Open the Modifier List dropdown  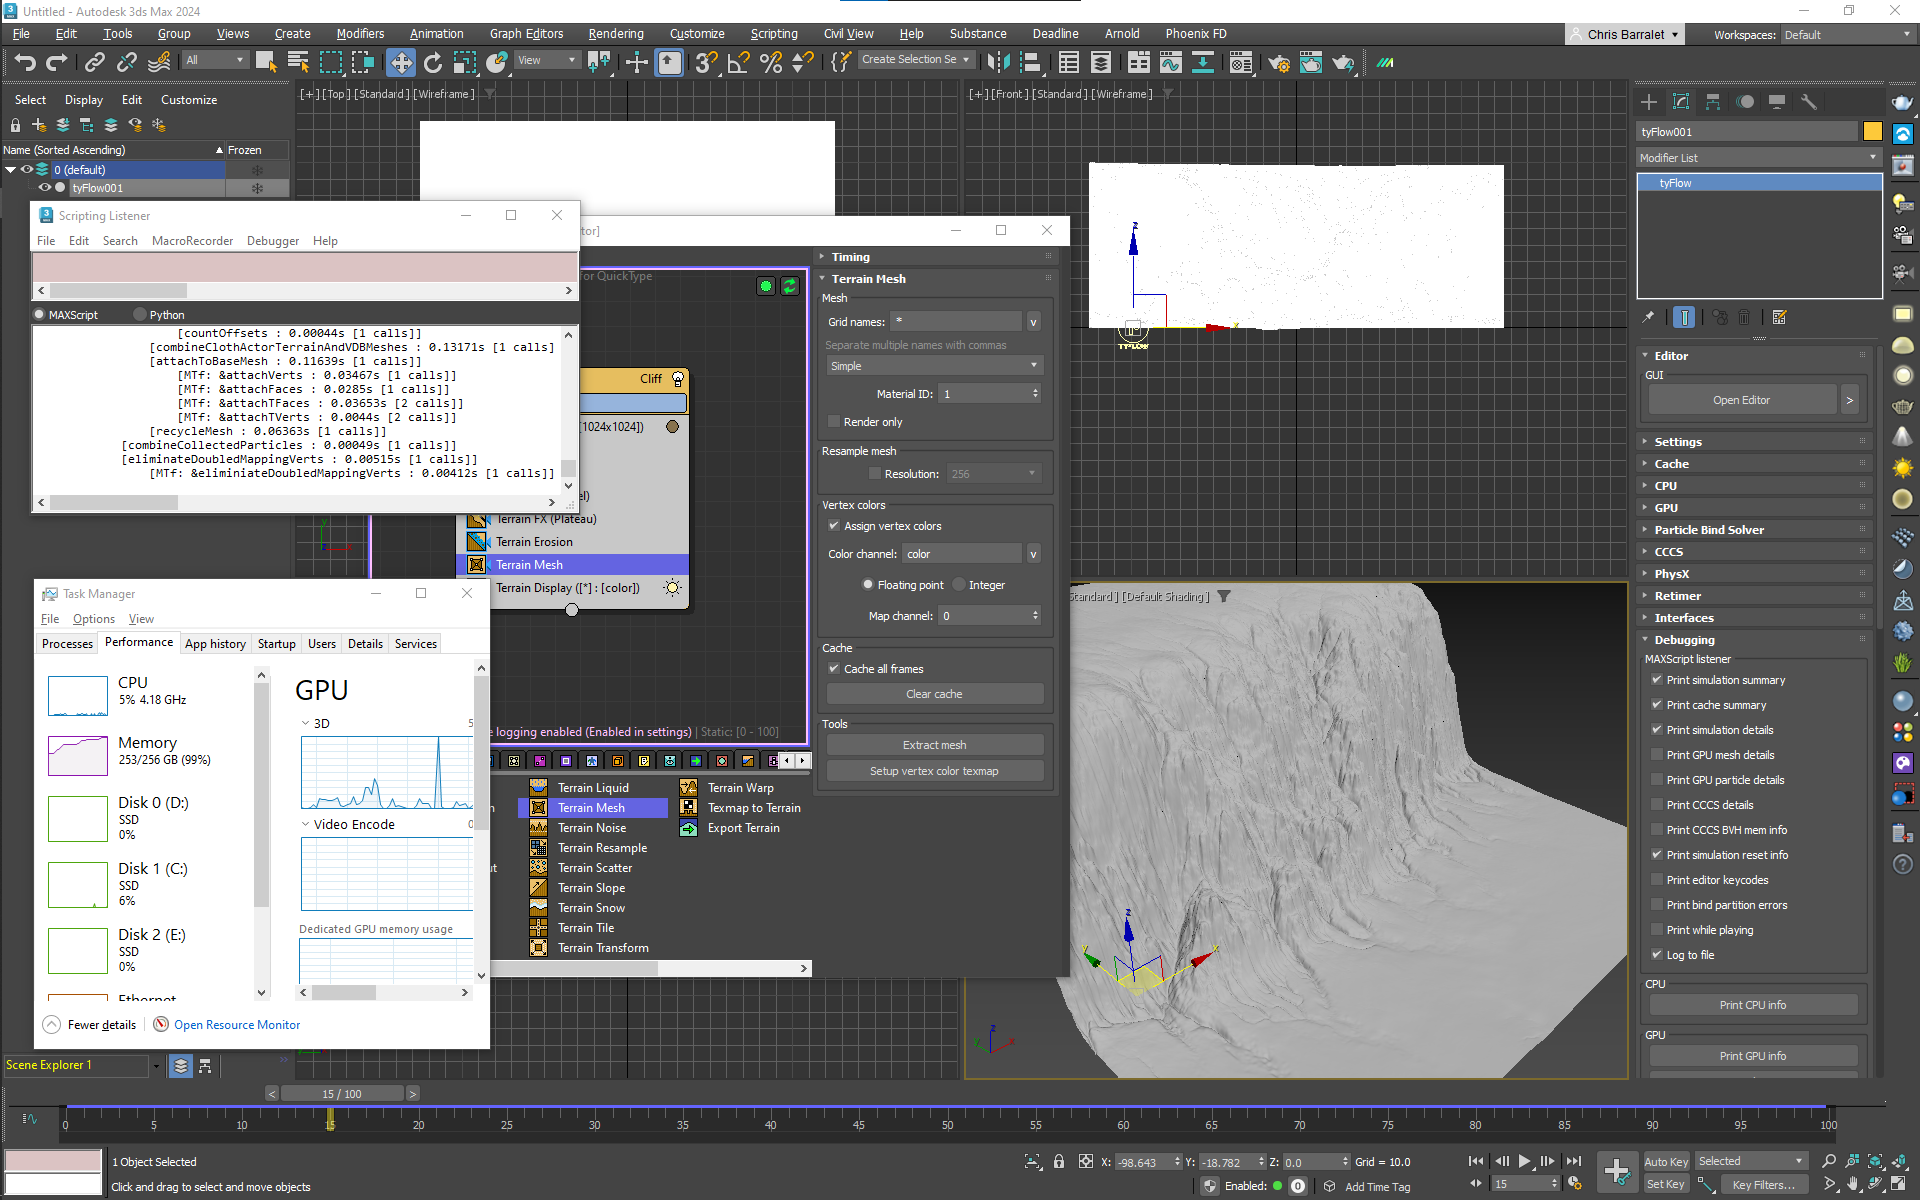click(1758, 158)
